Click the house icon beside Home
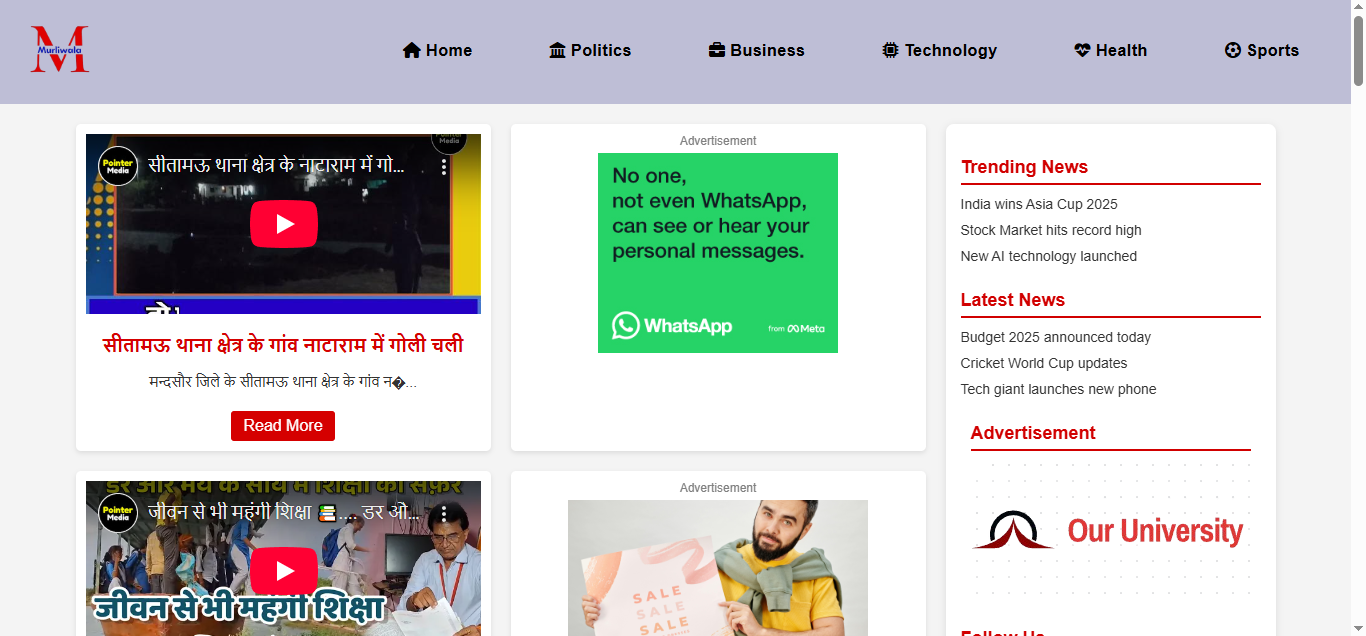 (x=411, y=50)
